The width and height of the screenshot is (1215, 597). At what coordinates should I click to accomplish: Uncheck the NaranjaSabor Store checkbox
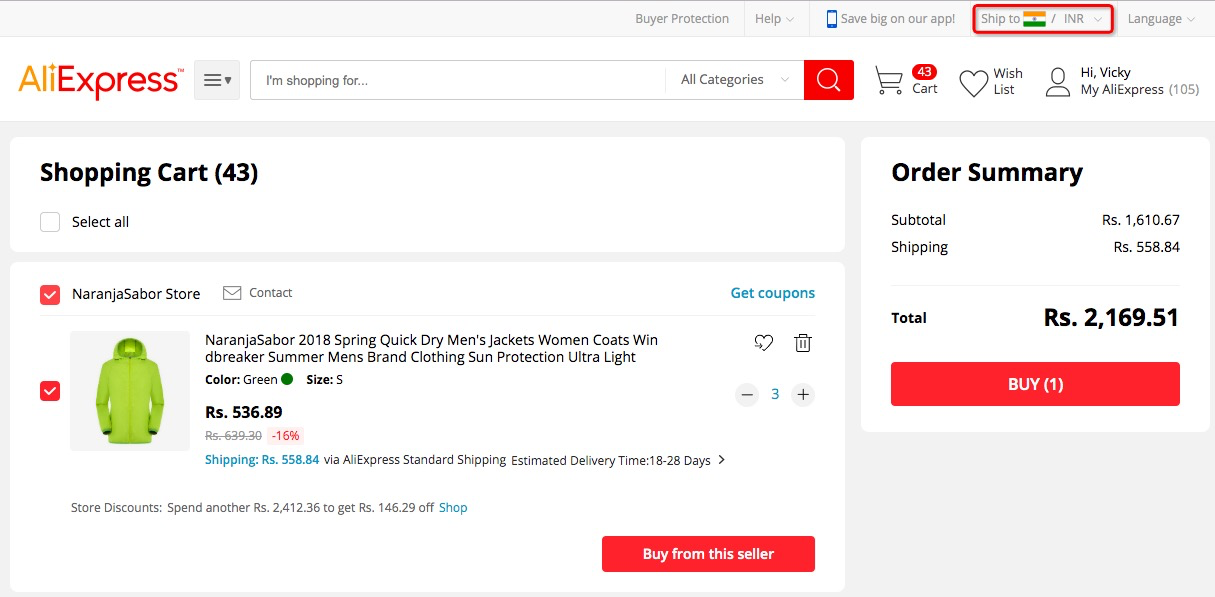coord(50,295)
